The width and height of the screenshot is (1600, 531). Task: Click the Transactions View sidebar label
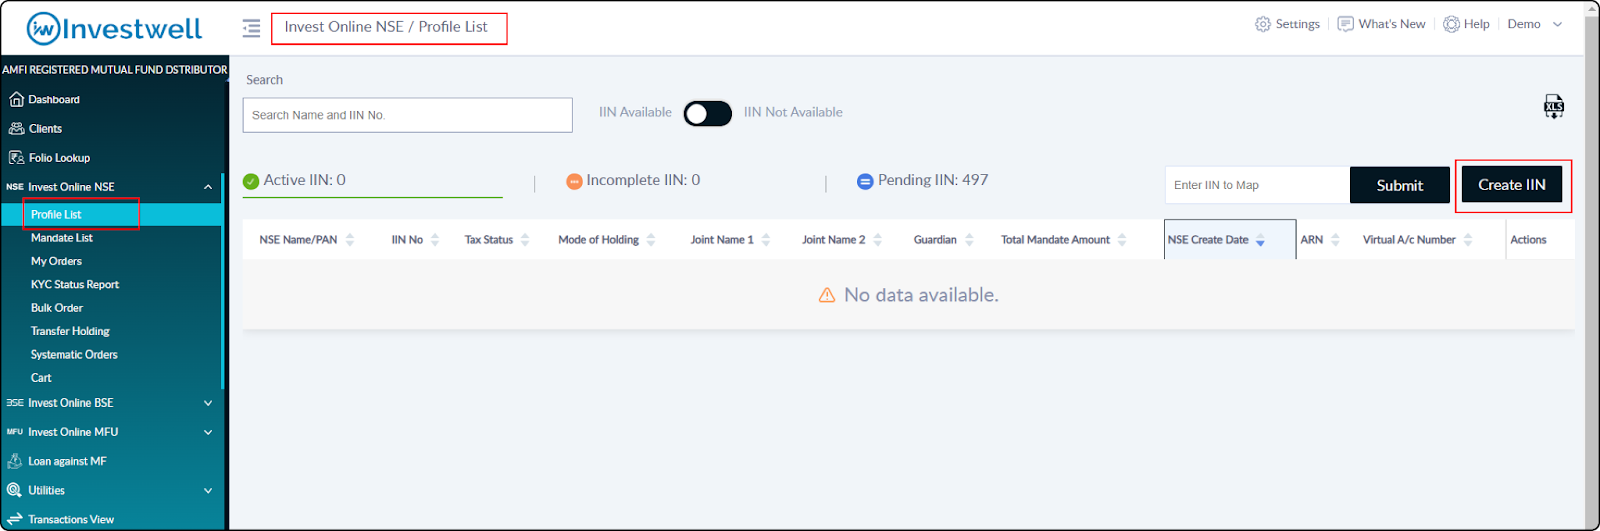pos(71,520)
